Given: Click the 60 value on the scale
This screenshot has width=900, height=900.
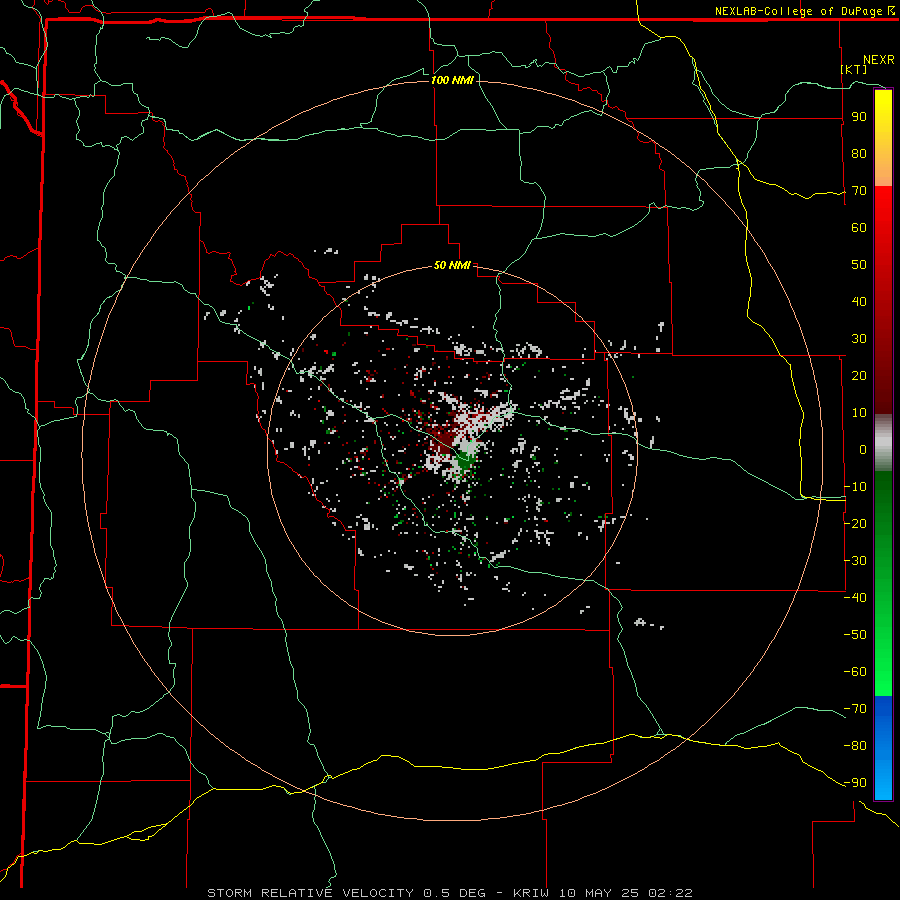Looking at the screenshot, I should (859, 228).
